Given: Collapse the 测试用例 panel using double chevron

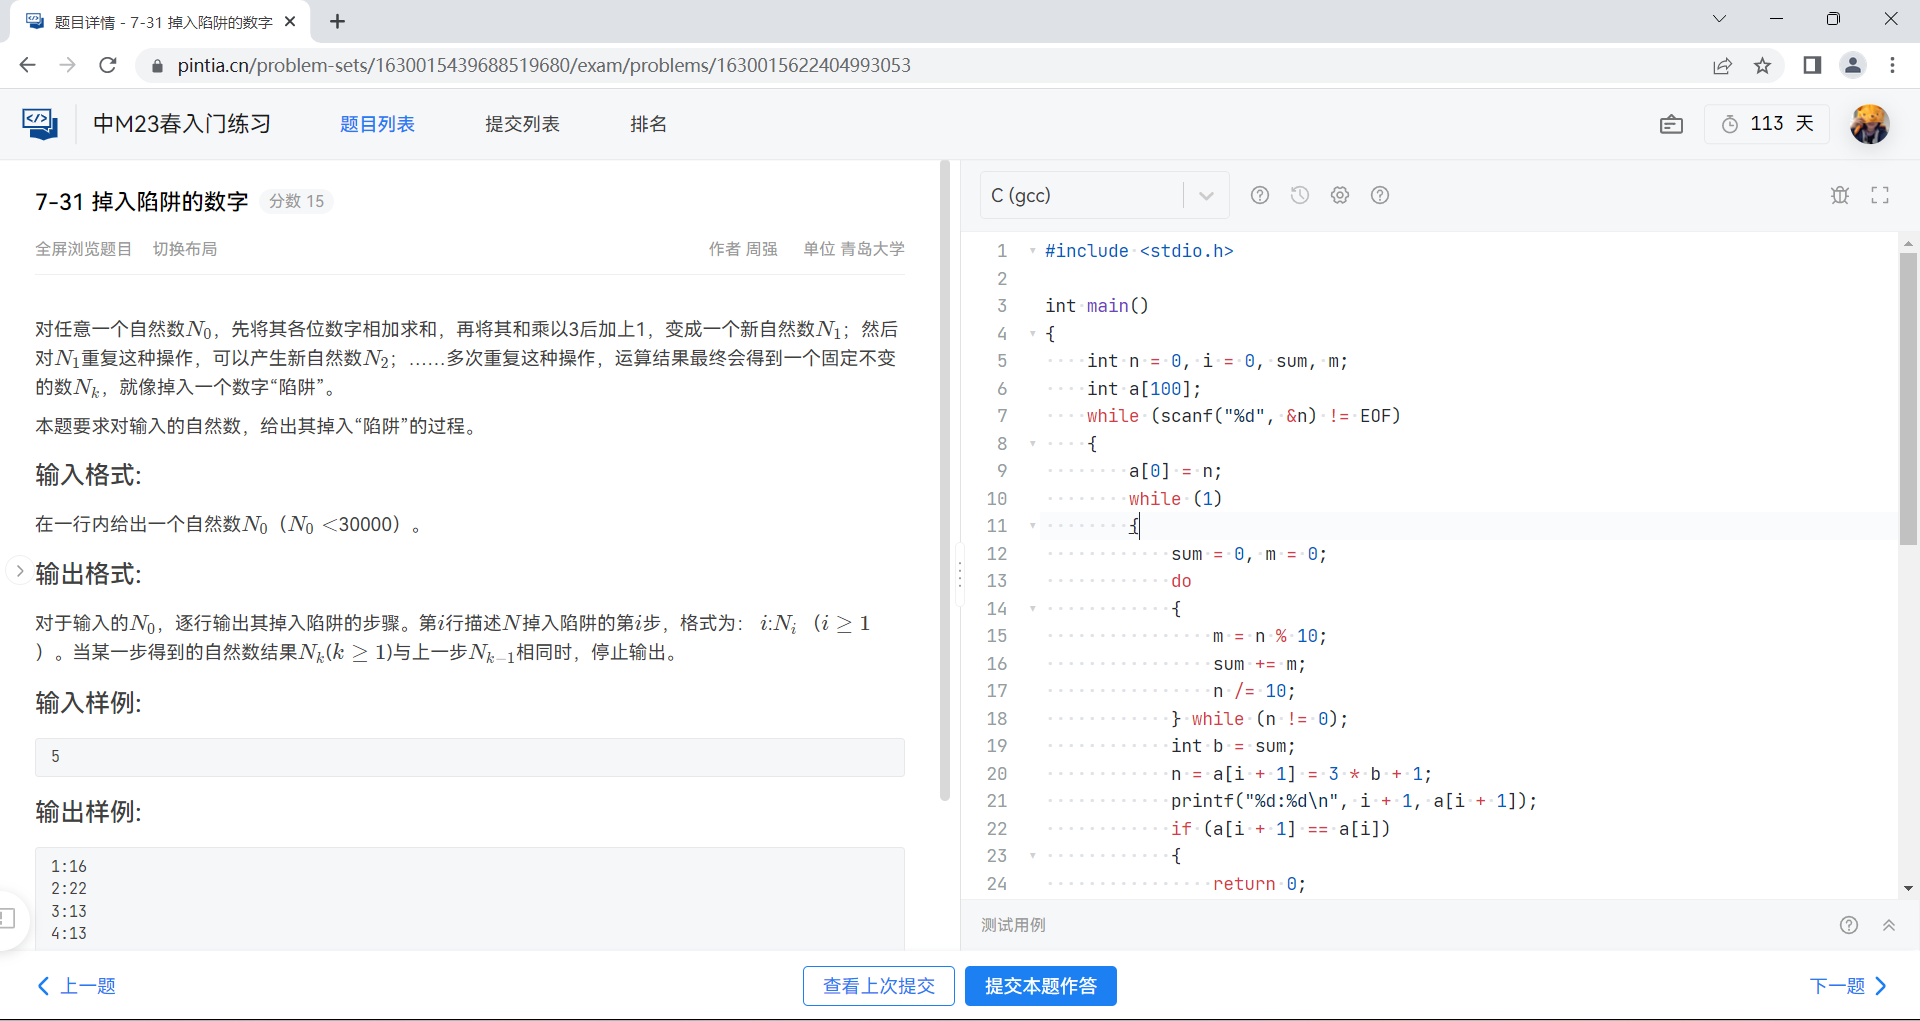Looking at the screenshot, I should coord(1889,925).
